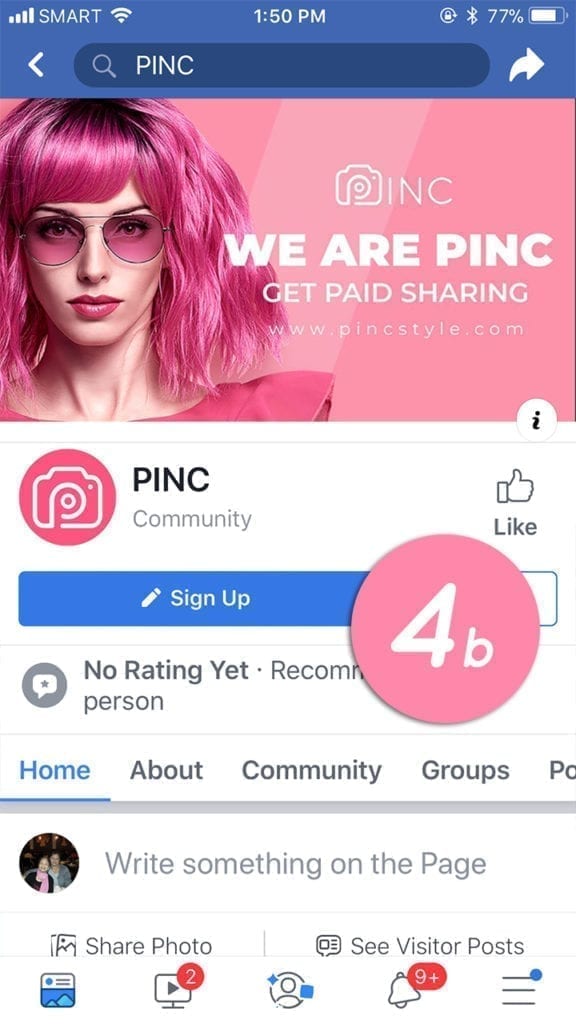Viewport: 576px width, 1024px height.
Task: Click the Share Photo button
Action: click(131, 946)
